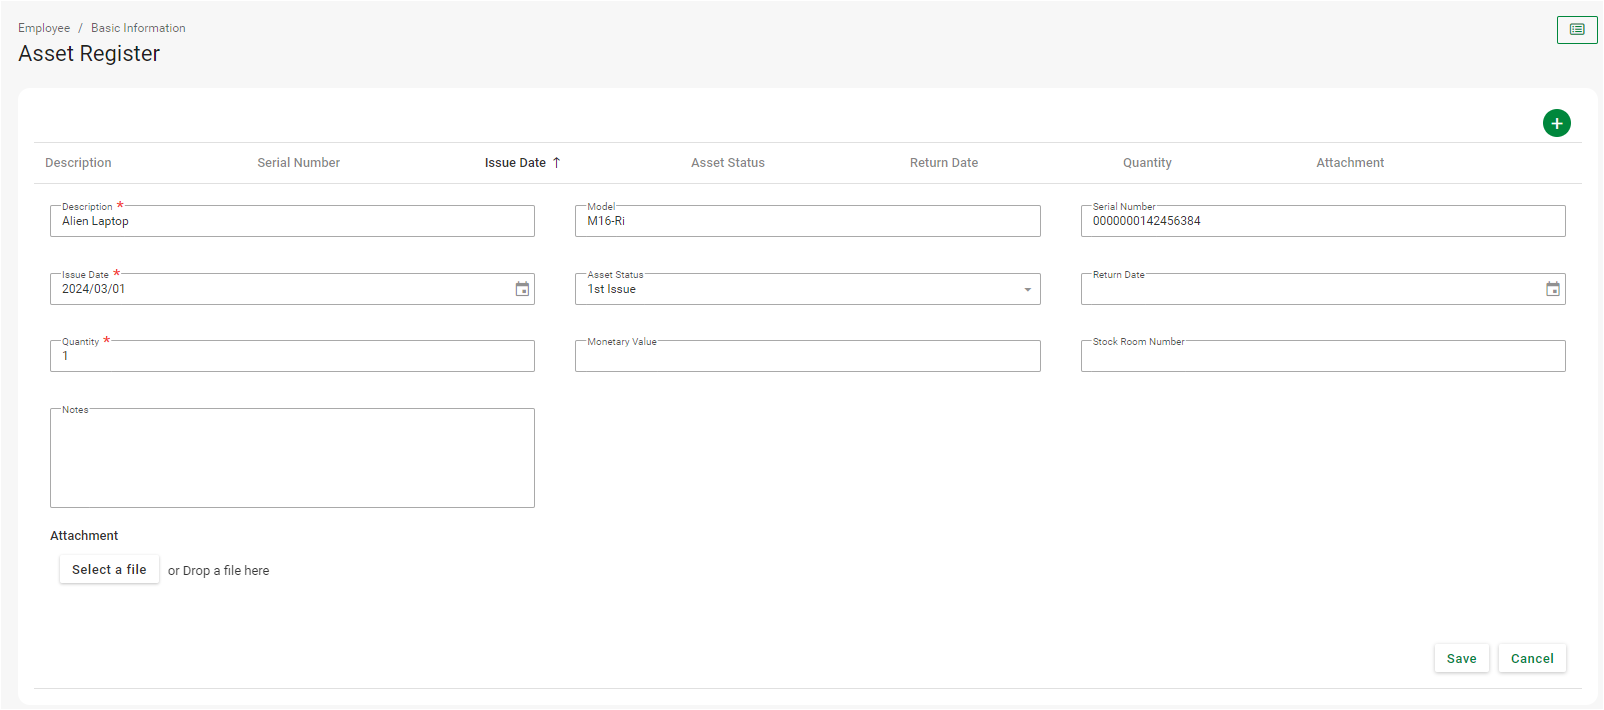This screenshot has width=1604, height=710.
Task: Click the Save button
Action: point(1461,658)
